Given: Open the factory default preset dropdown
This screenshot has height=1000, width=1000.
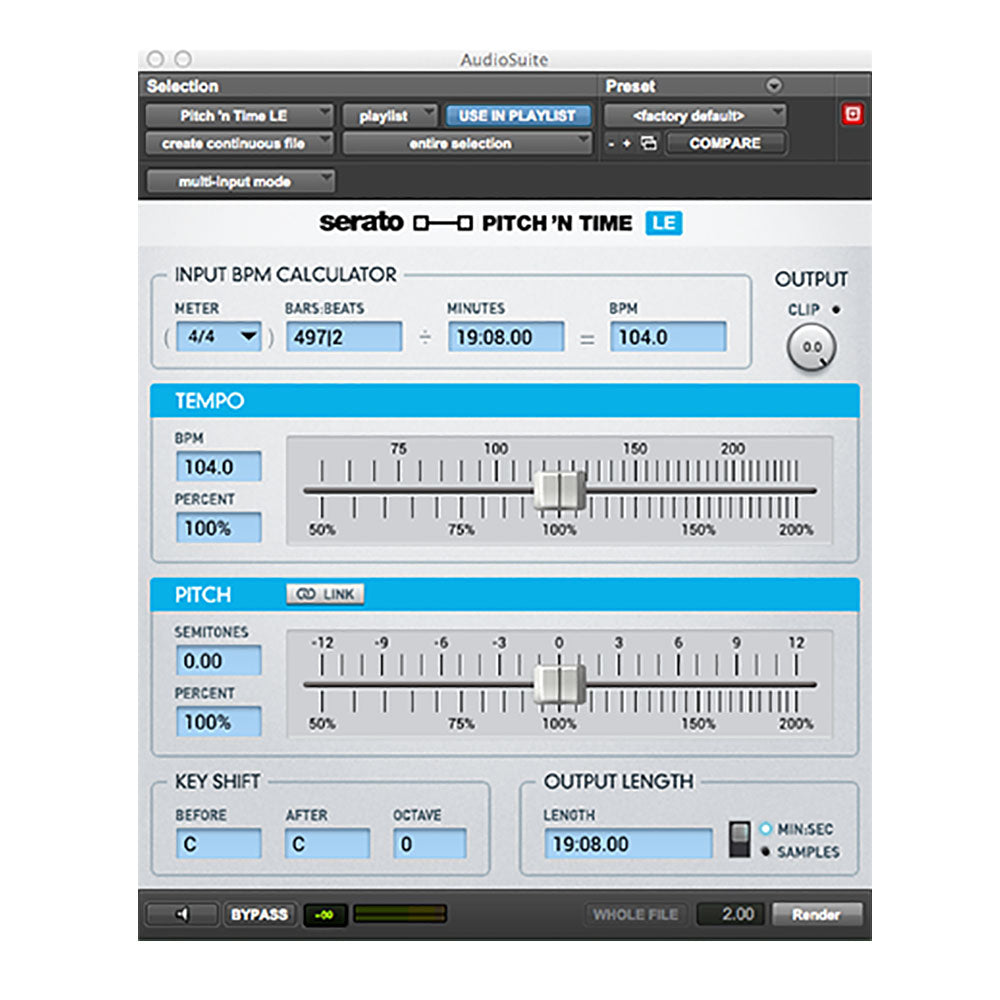Looking at the screenshot, I should click(695, 116).
